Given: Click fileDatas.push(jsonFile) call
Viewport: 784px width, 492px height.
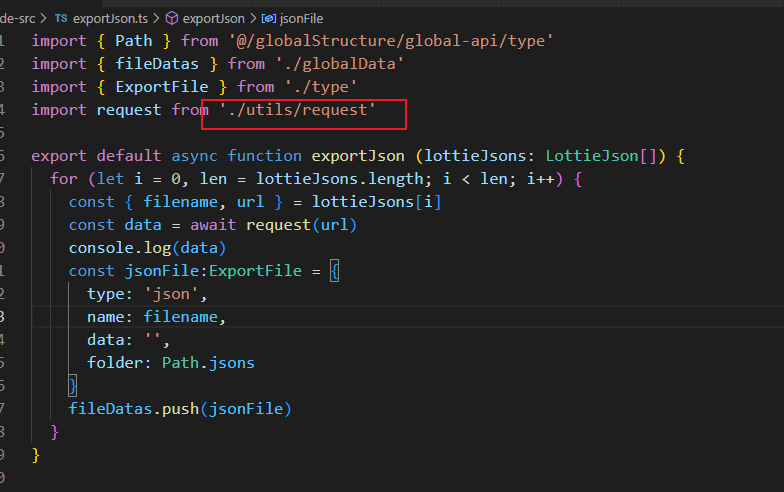Looking at the screenshot, I should pos(180,408).
